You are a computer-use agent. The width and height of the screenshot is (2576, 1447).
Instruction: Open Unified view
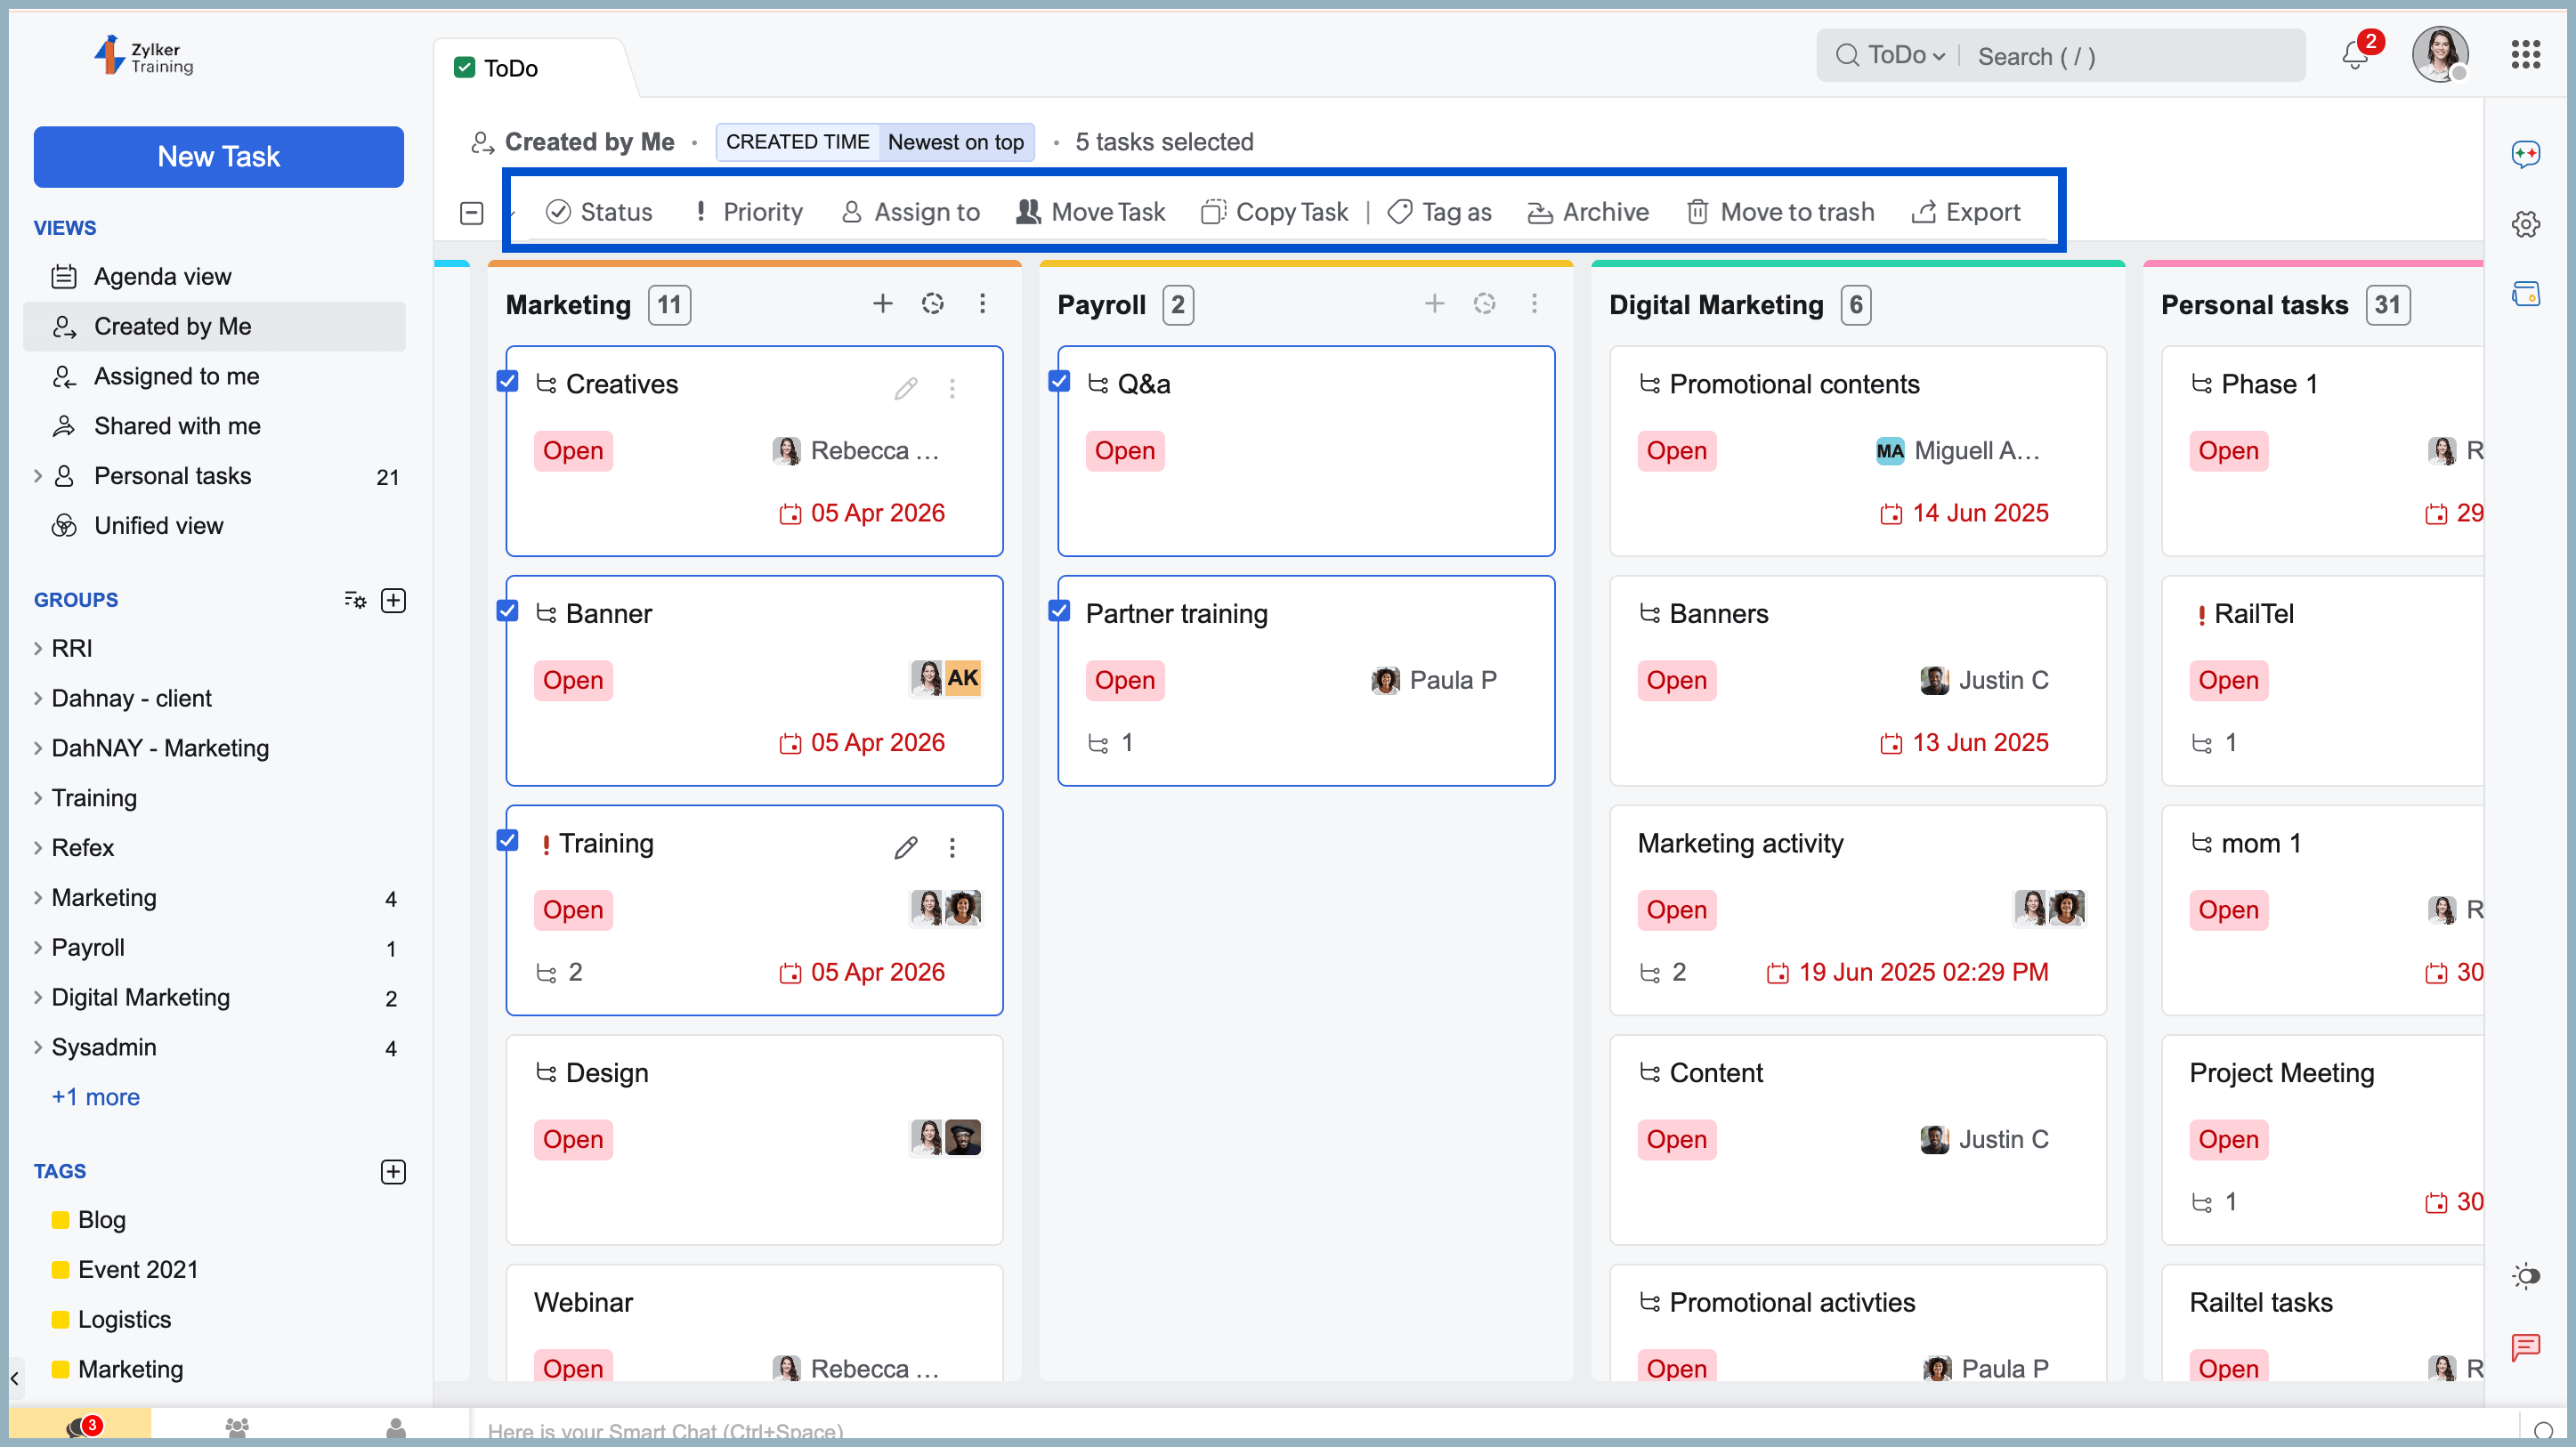coord(214,526)
